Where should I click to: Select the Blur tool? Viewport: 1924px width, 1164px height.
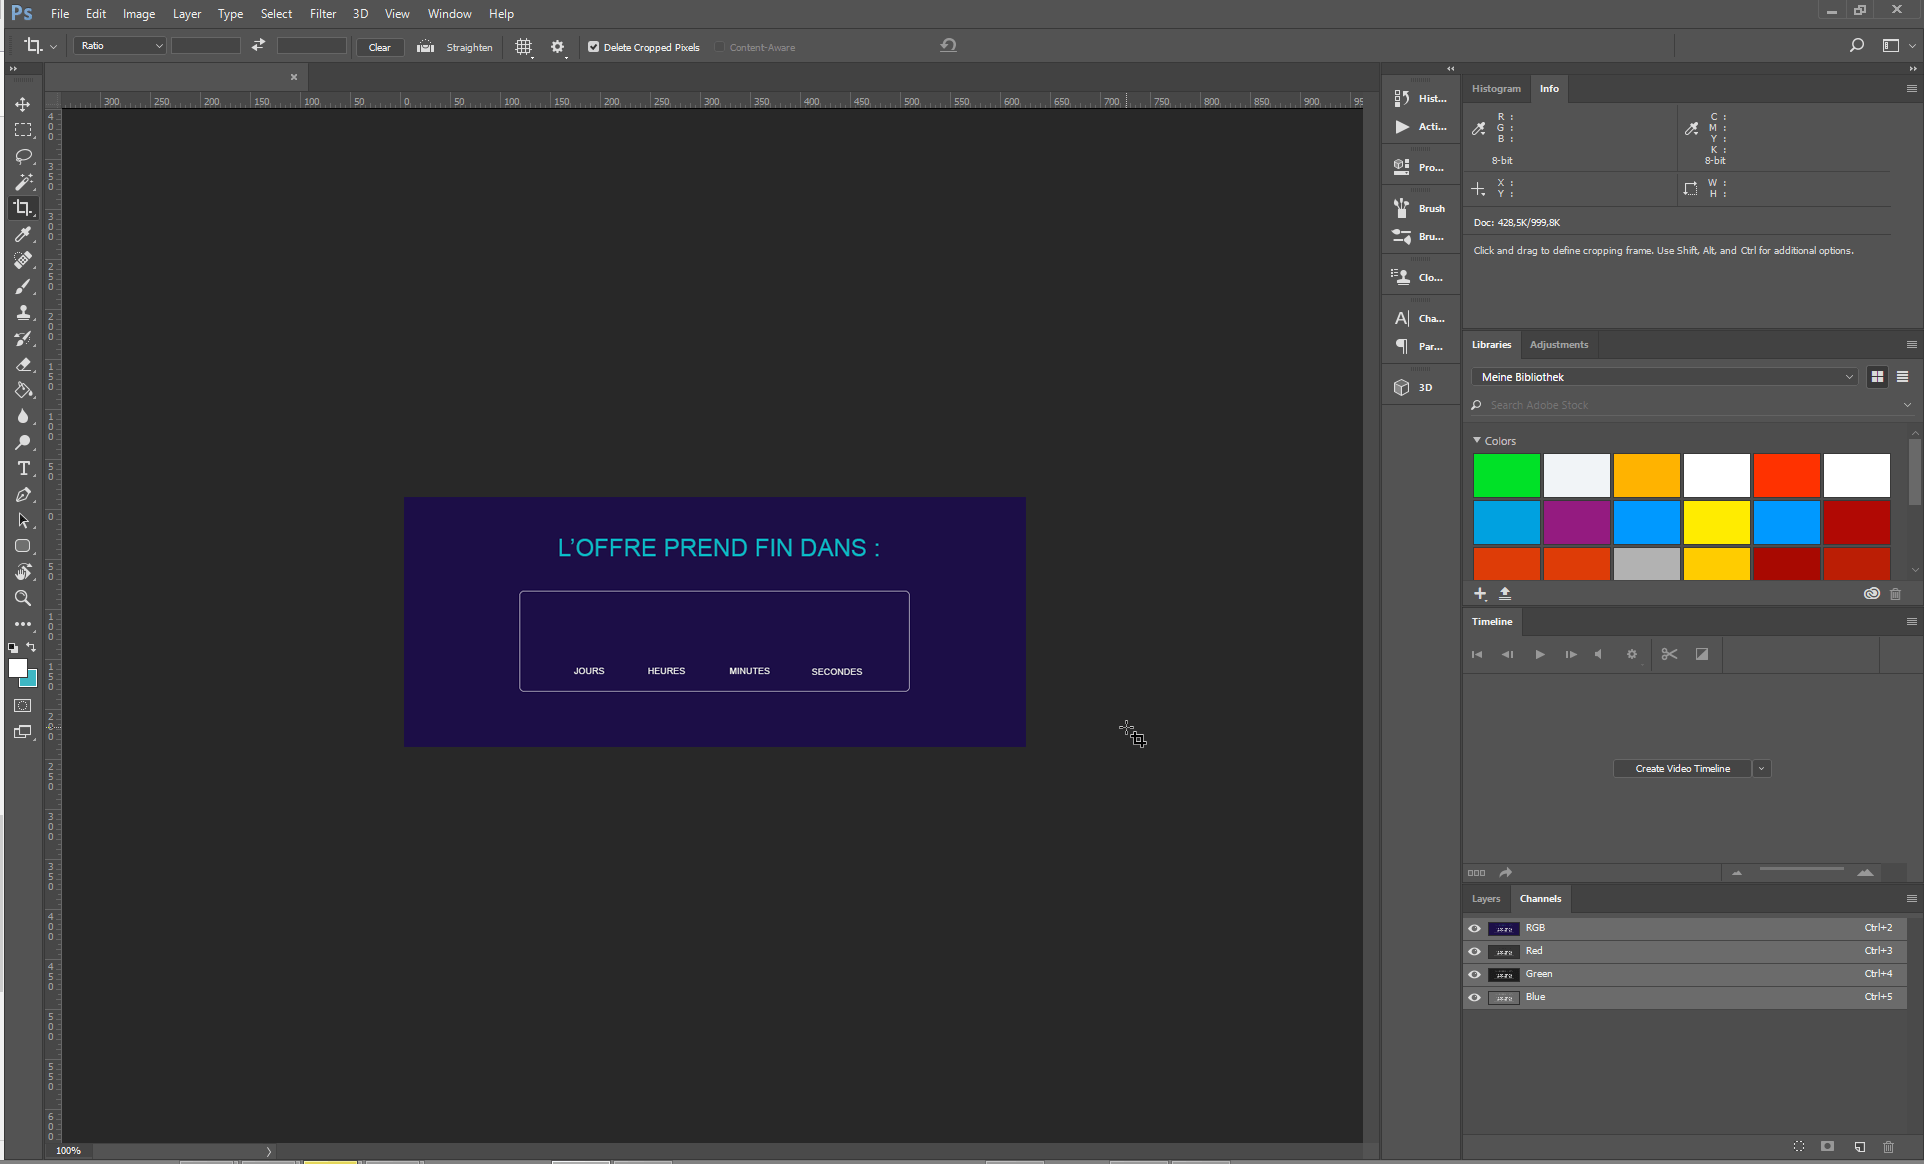(x=23, y=416)
